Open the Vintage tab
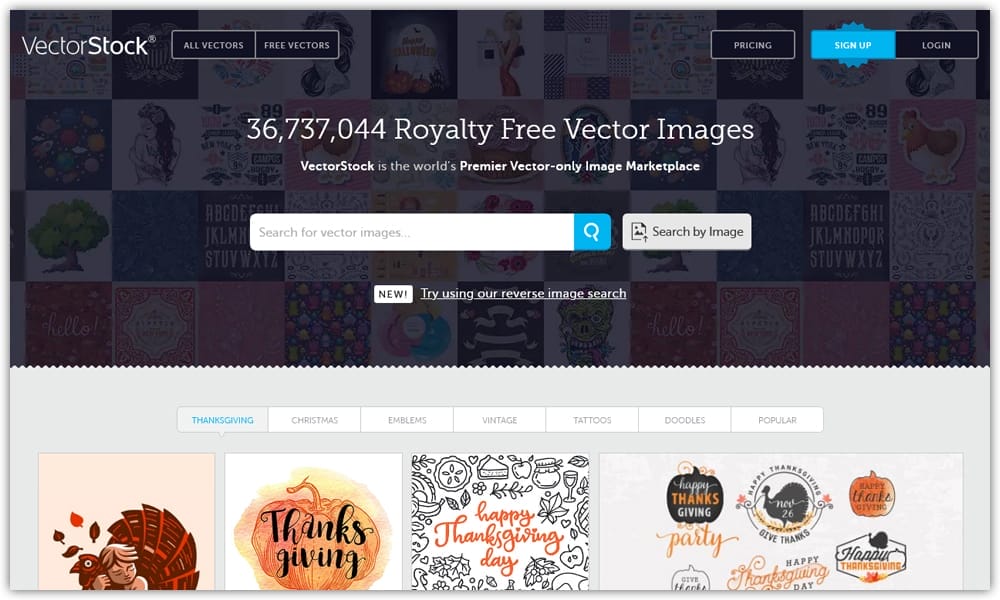 pyautogui.click(x=499, y=420)
